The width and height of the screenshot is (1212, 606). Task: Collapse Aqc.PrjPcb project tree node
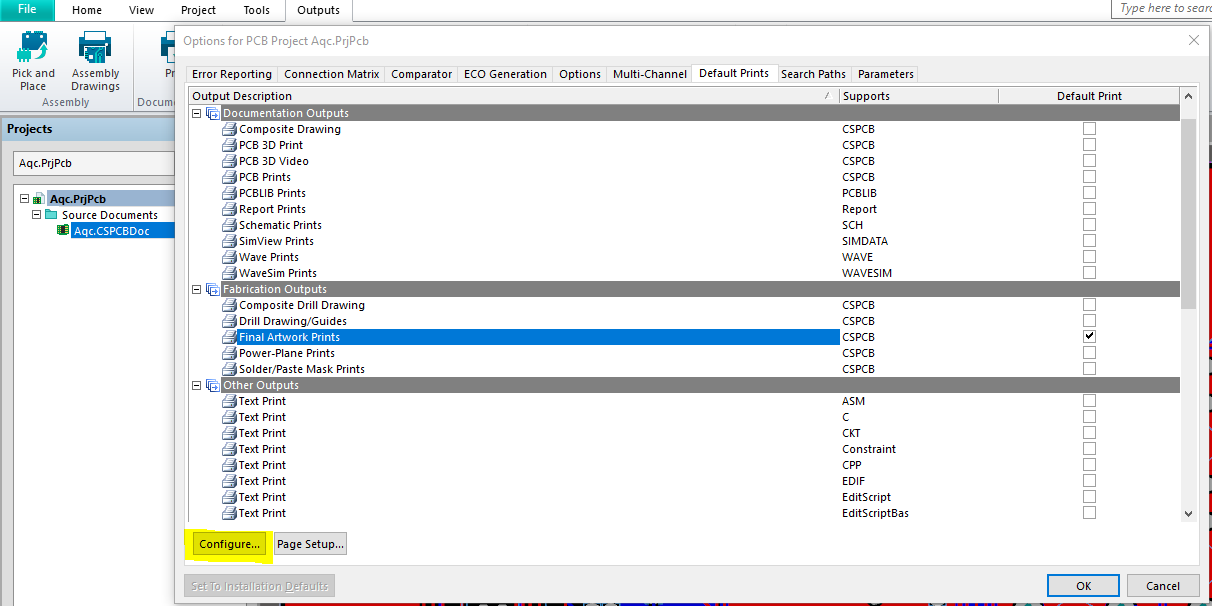click(x=24, y=198)
